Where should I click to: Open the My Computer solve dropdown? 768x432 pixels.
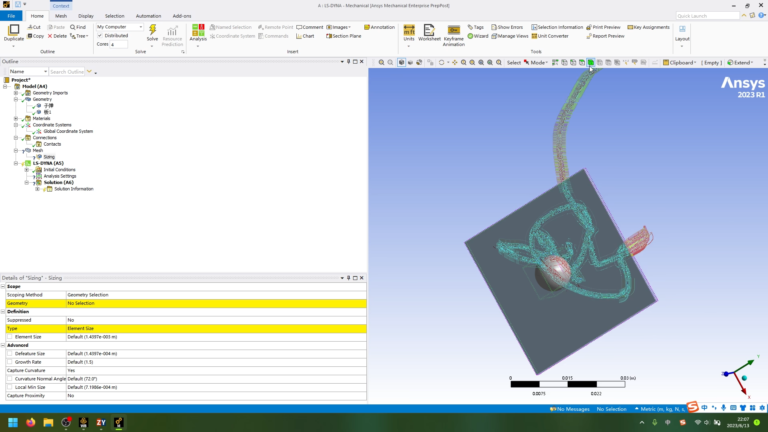[x=120, y=27]
